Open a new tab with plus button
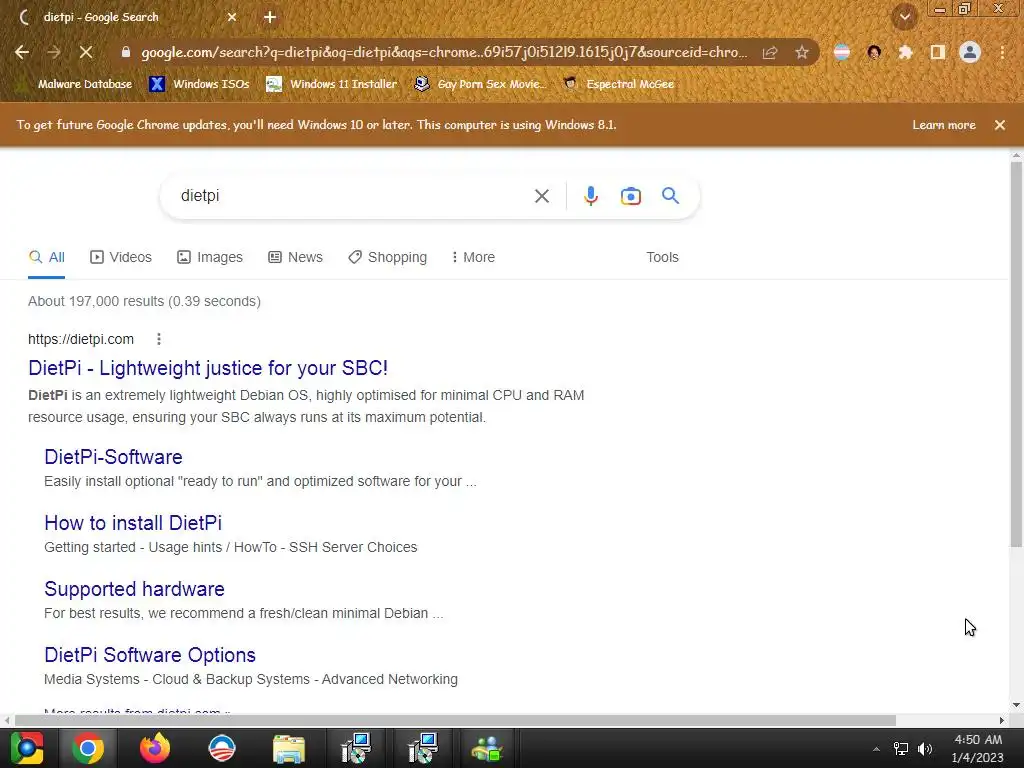The width and height of the screenshot is (1024, 768). point(270,17)
